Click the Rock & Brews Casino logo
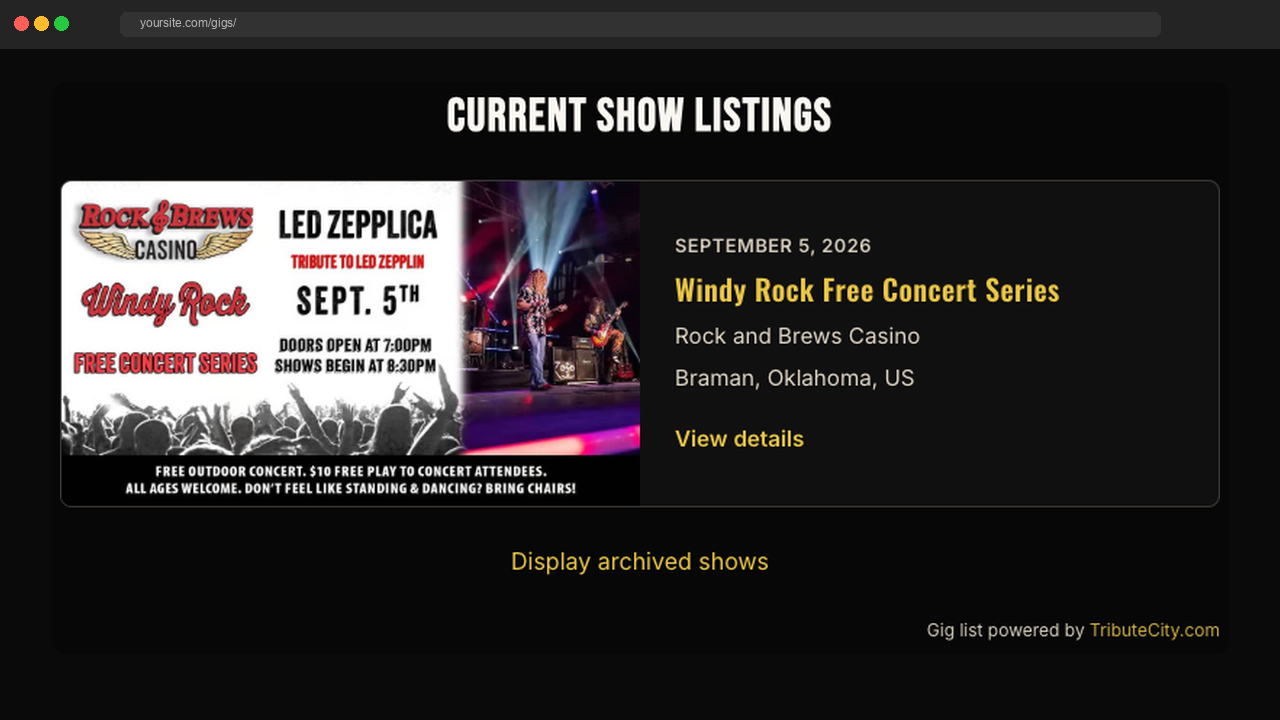 pos(166,231)
